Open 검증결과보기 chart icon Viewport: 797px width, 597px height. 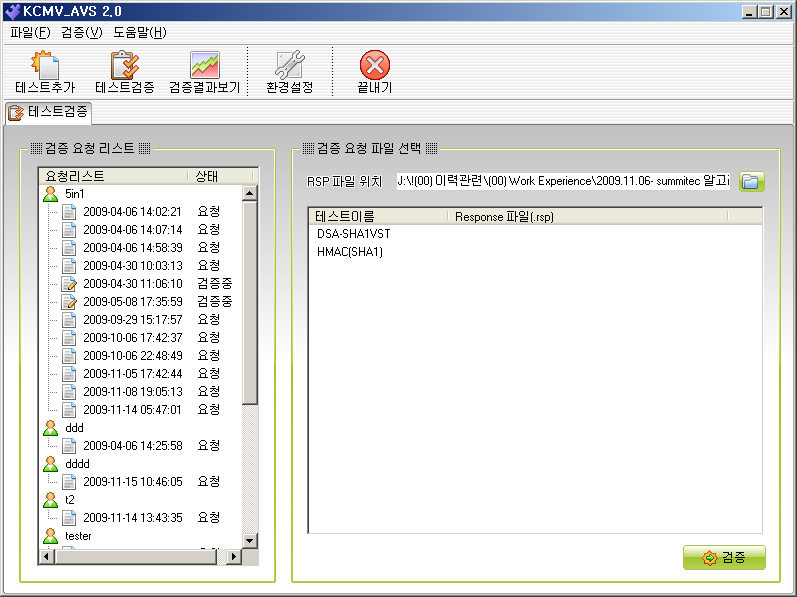click(204, 66)
